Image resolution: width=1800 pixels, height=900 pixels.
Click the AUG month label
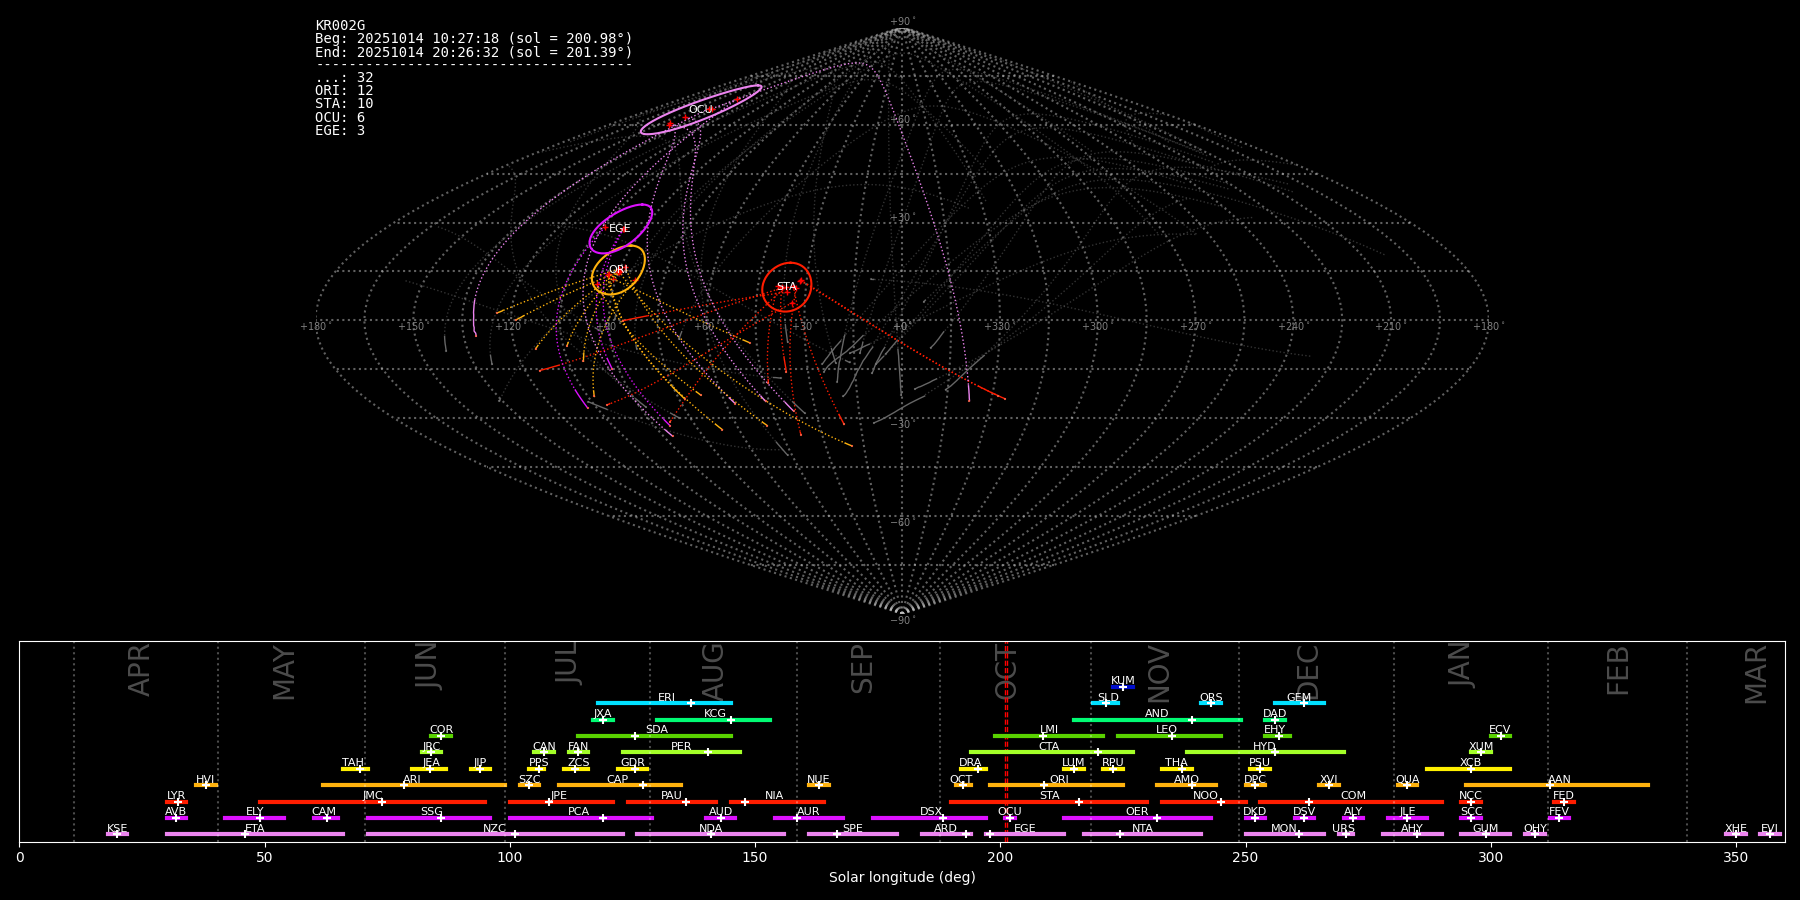click(713, 673)
